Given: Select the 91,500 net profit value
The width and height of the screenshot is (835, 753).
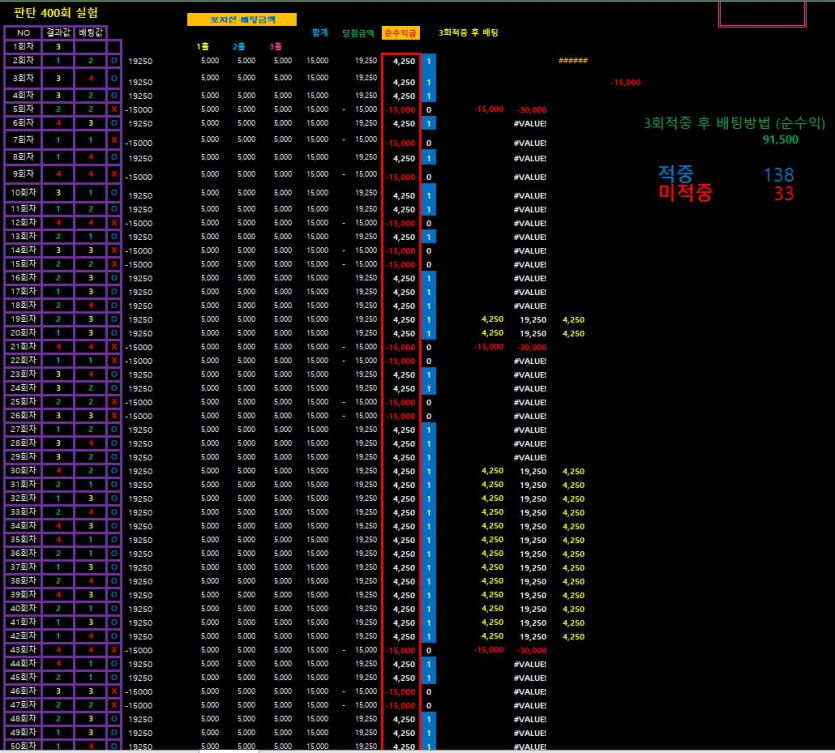Looking at the screenshot, I should tap(780, 140).
